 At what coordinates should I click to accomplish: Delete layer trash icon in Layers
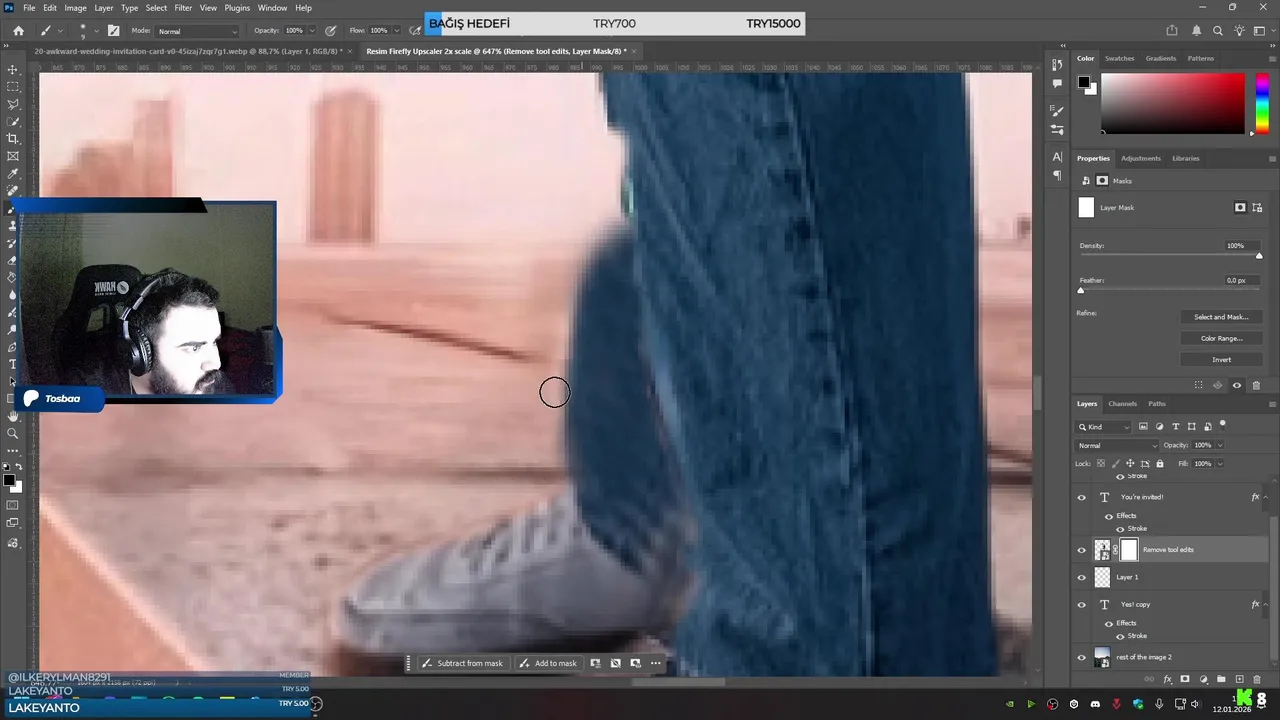(x=1257, y=679)
